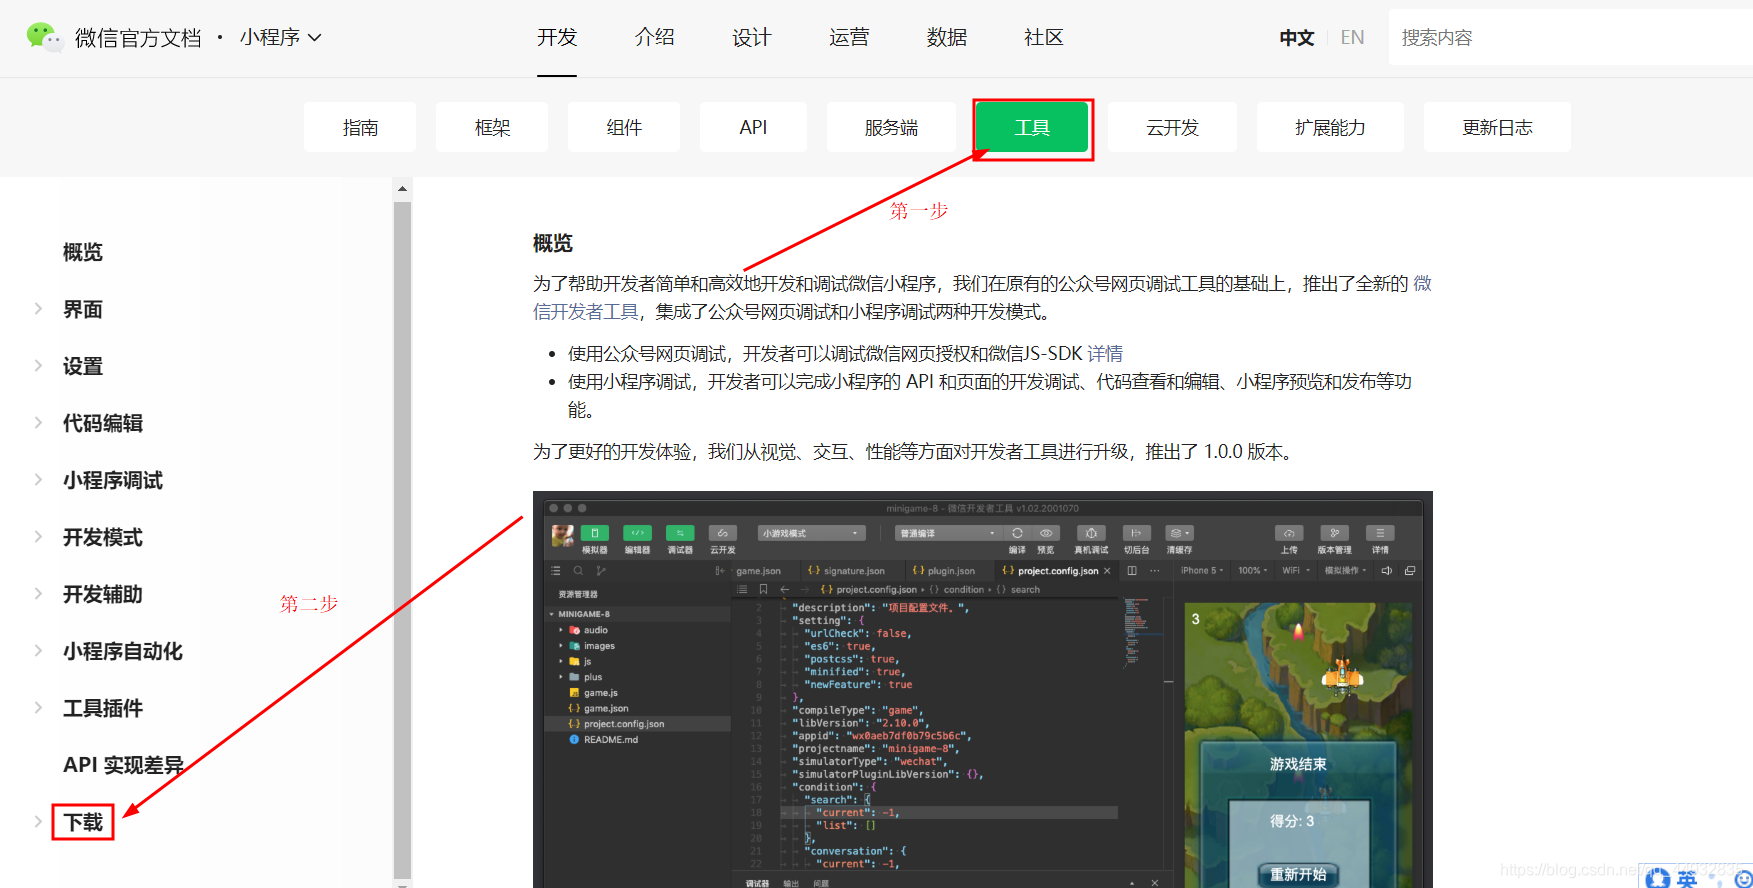Open the 介绍 navigation tab
Screen dimensions: 1753x888
(654, 37)
